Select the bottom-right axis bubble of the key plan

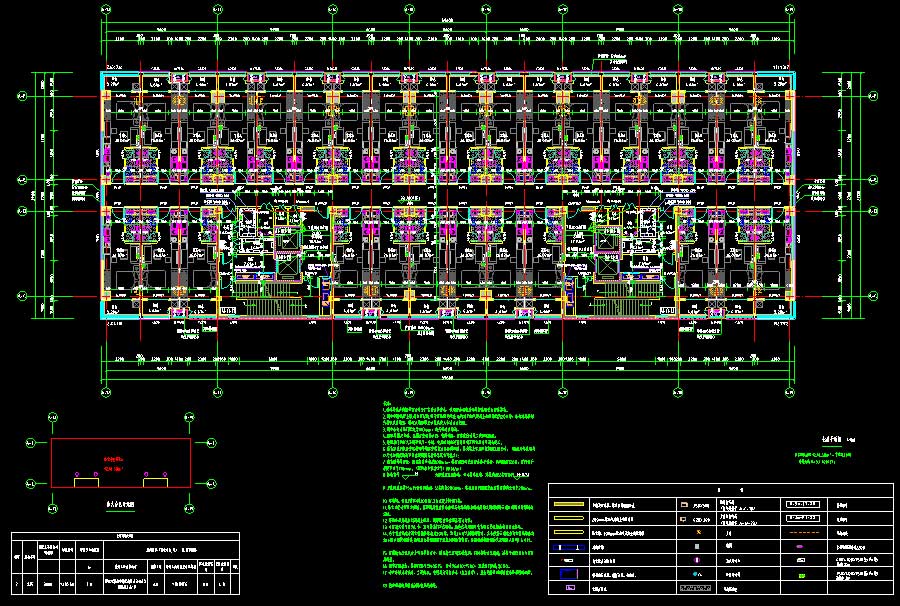pyautogui.click(x=189, y=508)
